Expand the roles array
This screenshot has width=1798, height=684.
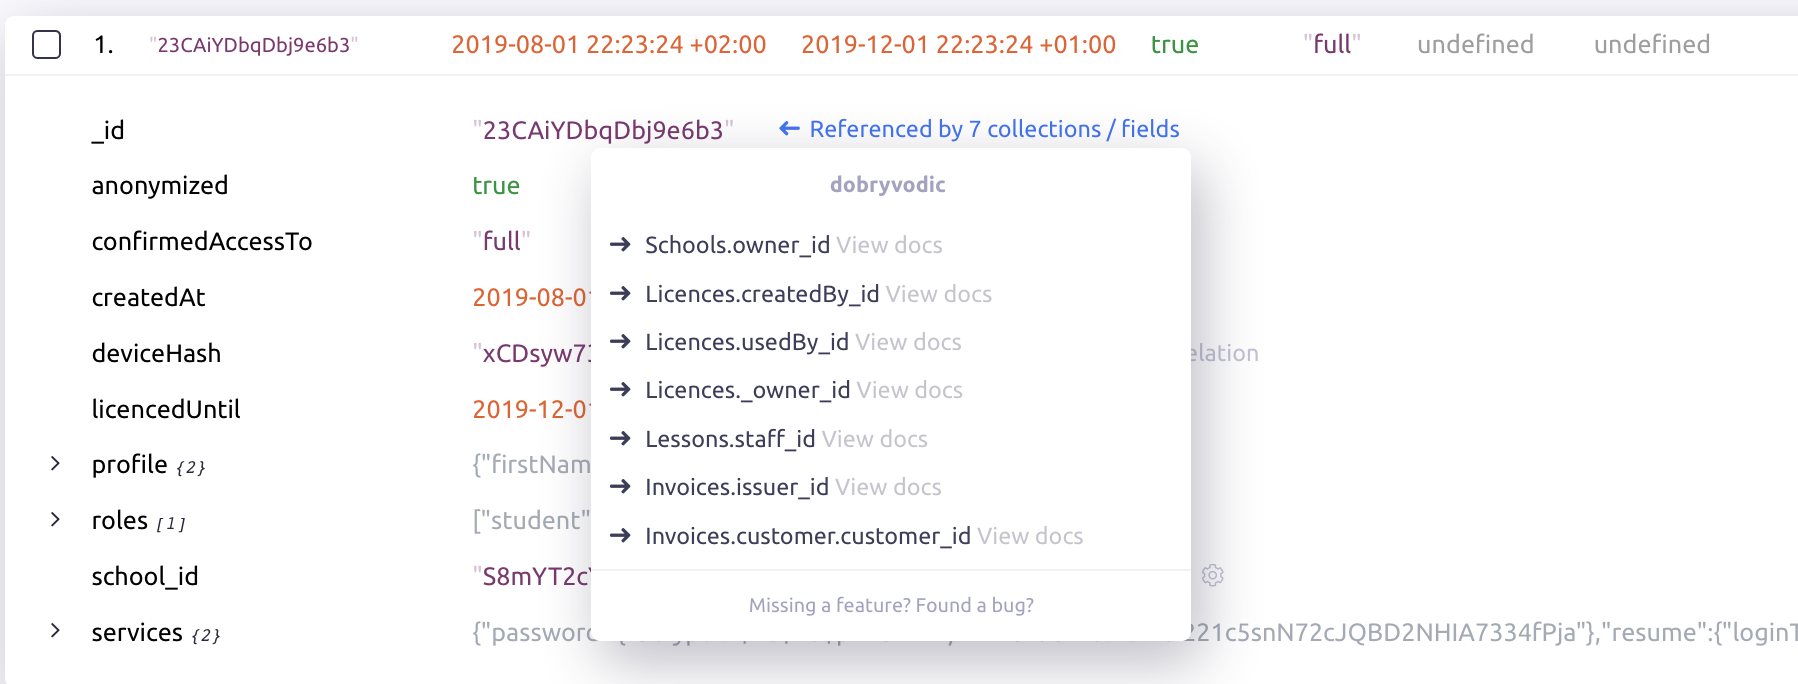point(56,520)
